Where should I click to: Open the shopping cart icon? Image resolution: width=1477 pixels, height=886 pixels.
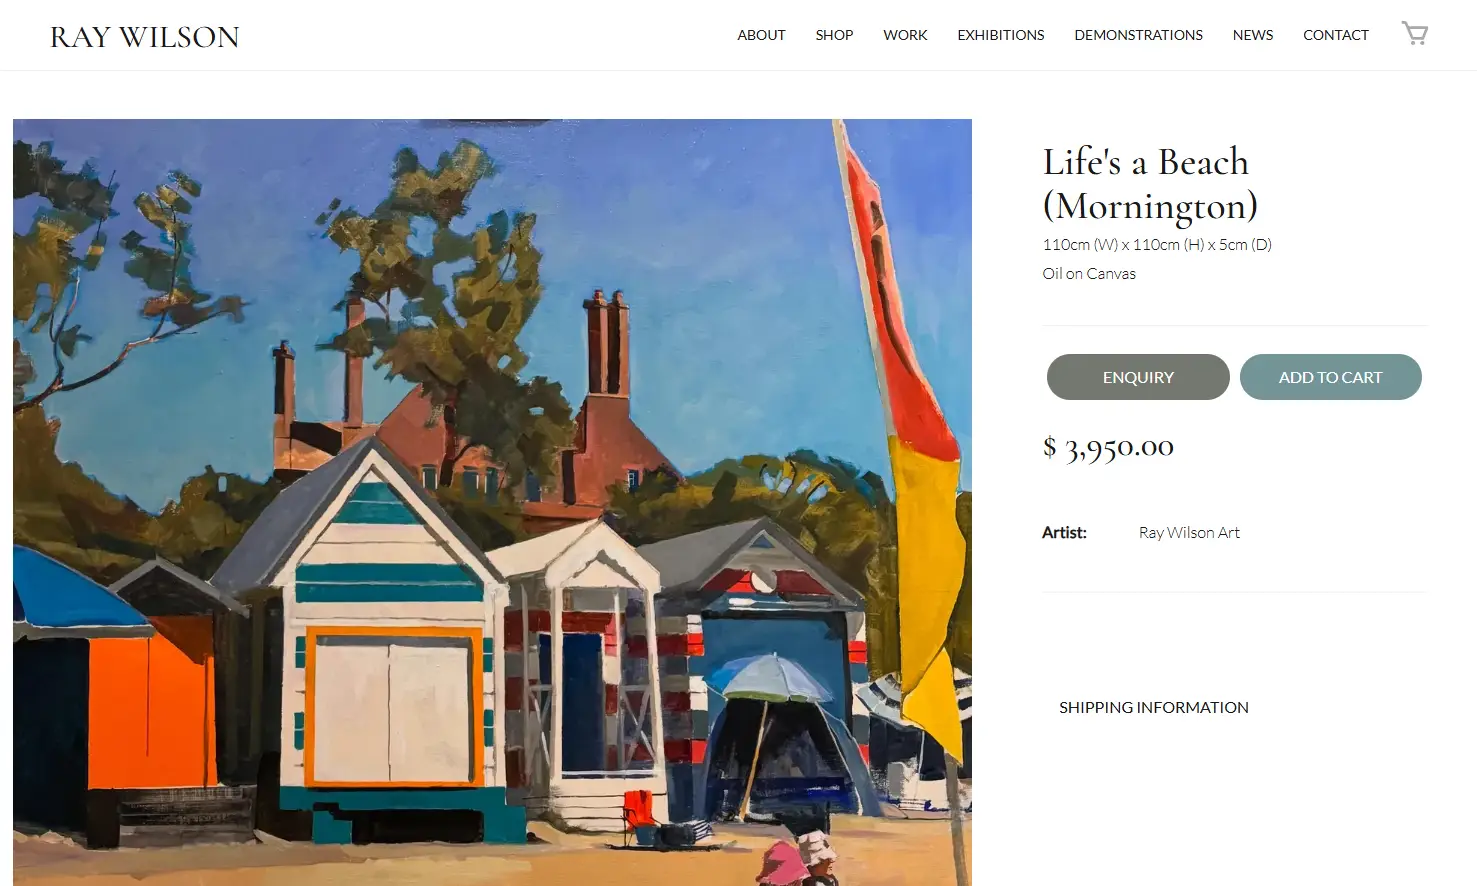(1414, 34)
